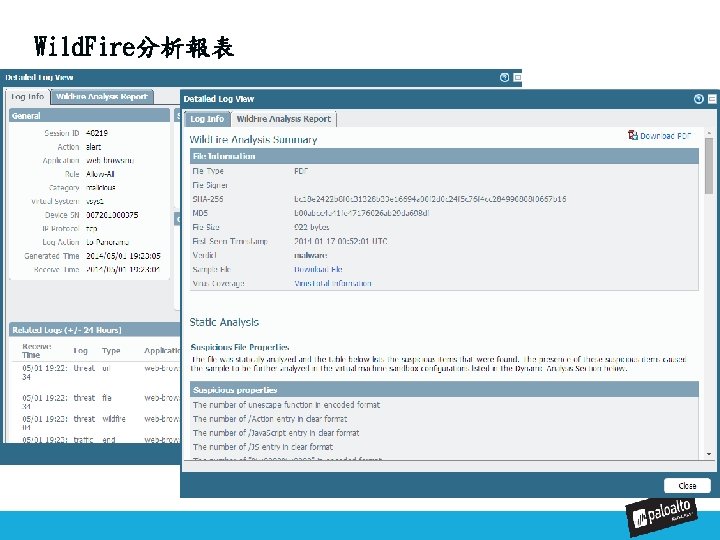Click the Category value malicious
This screenshot has width=720, height=540.
tap(101, 188)
